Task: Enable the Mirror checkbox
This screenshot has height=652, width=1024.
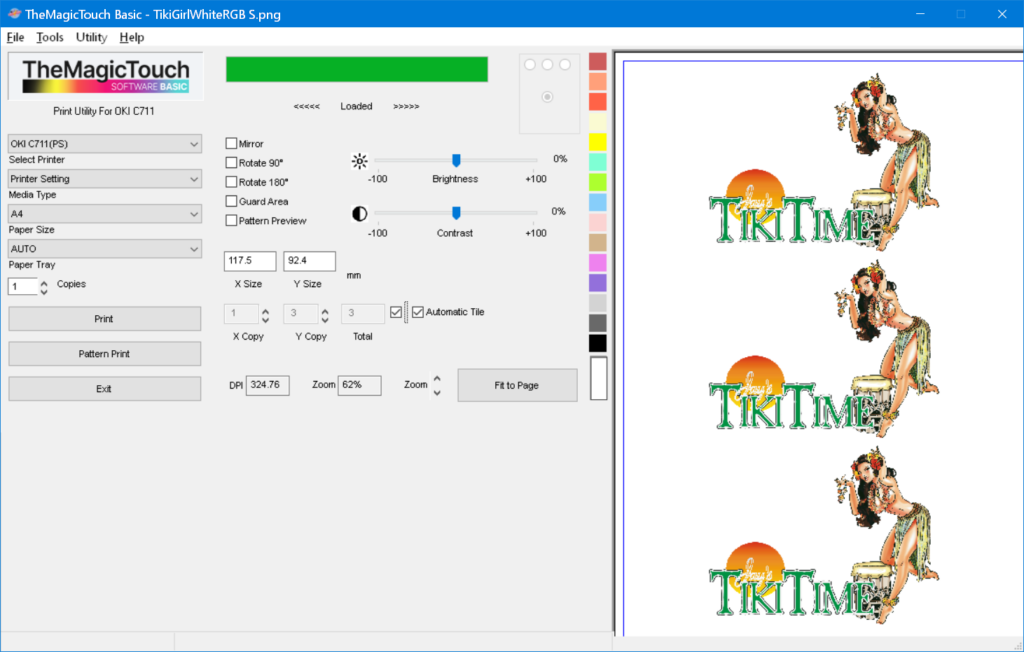Action: pyautogui.click(x=231, y=143)
